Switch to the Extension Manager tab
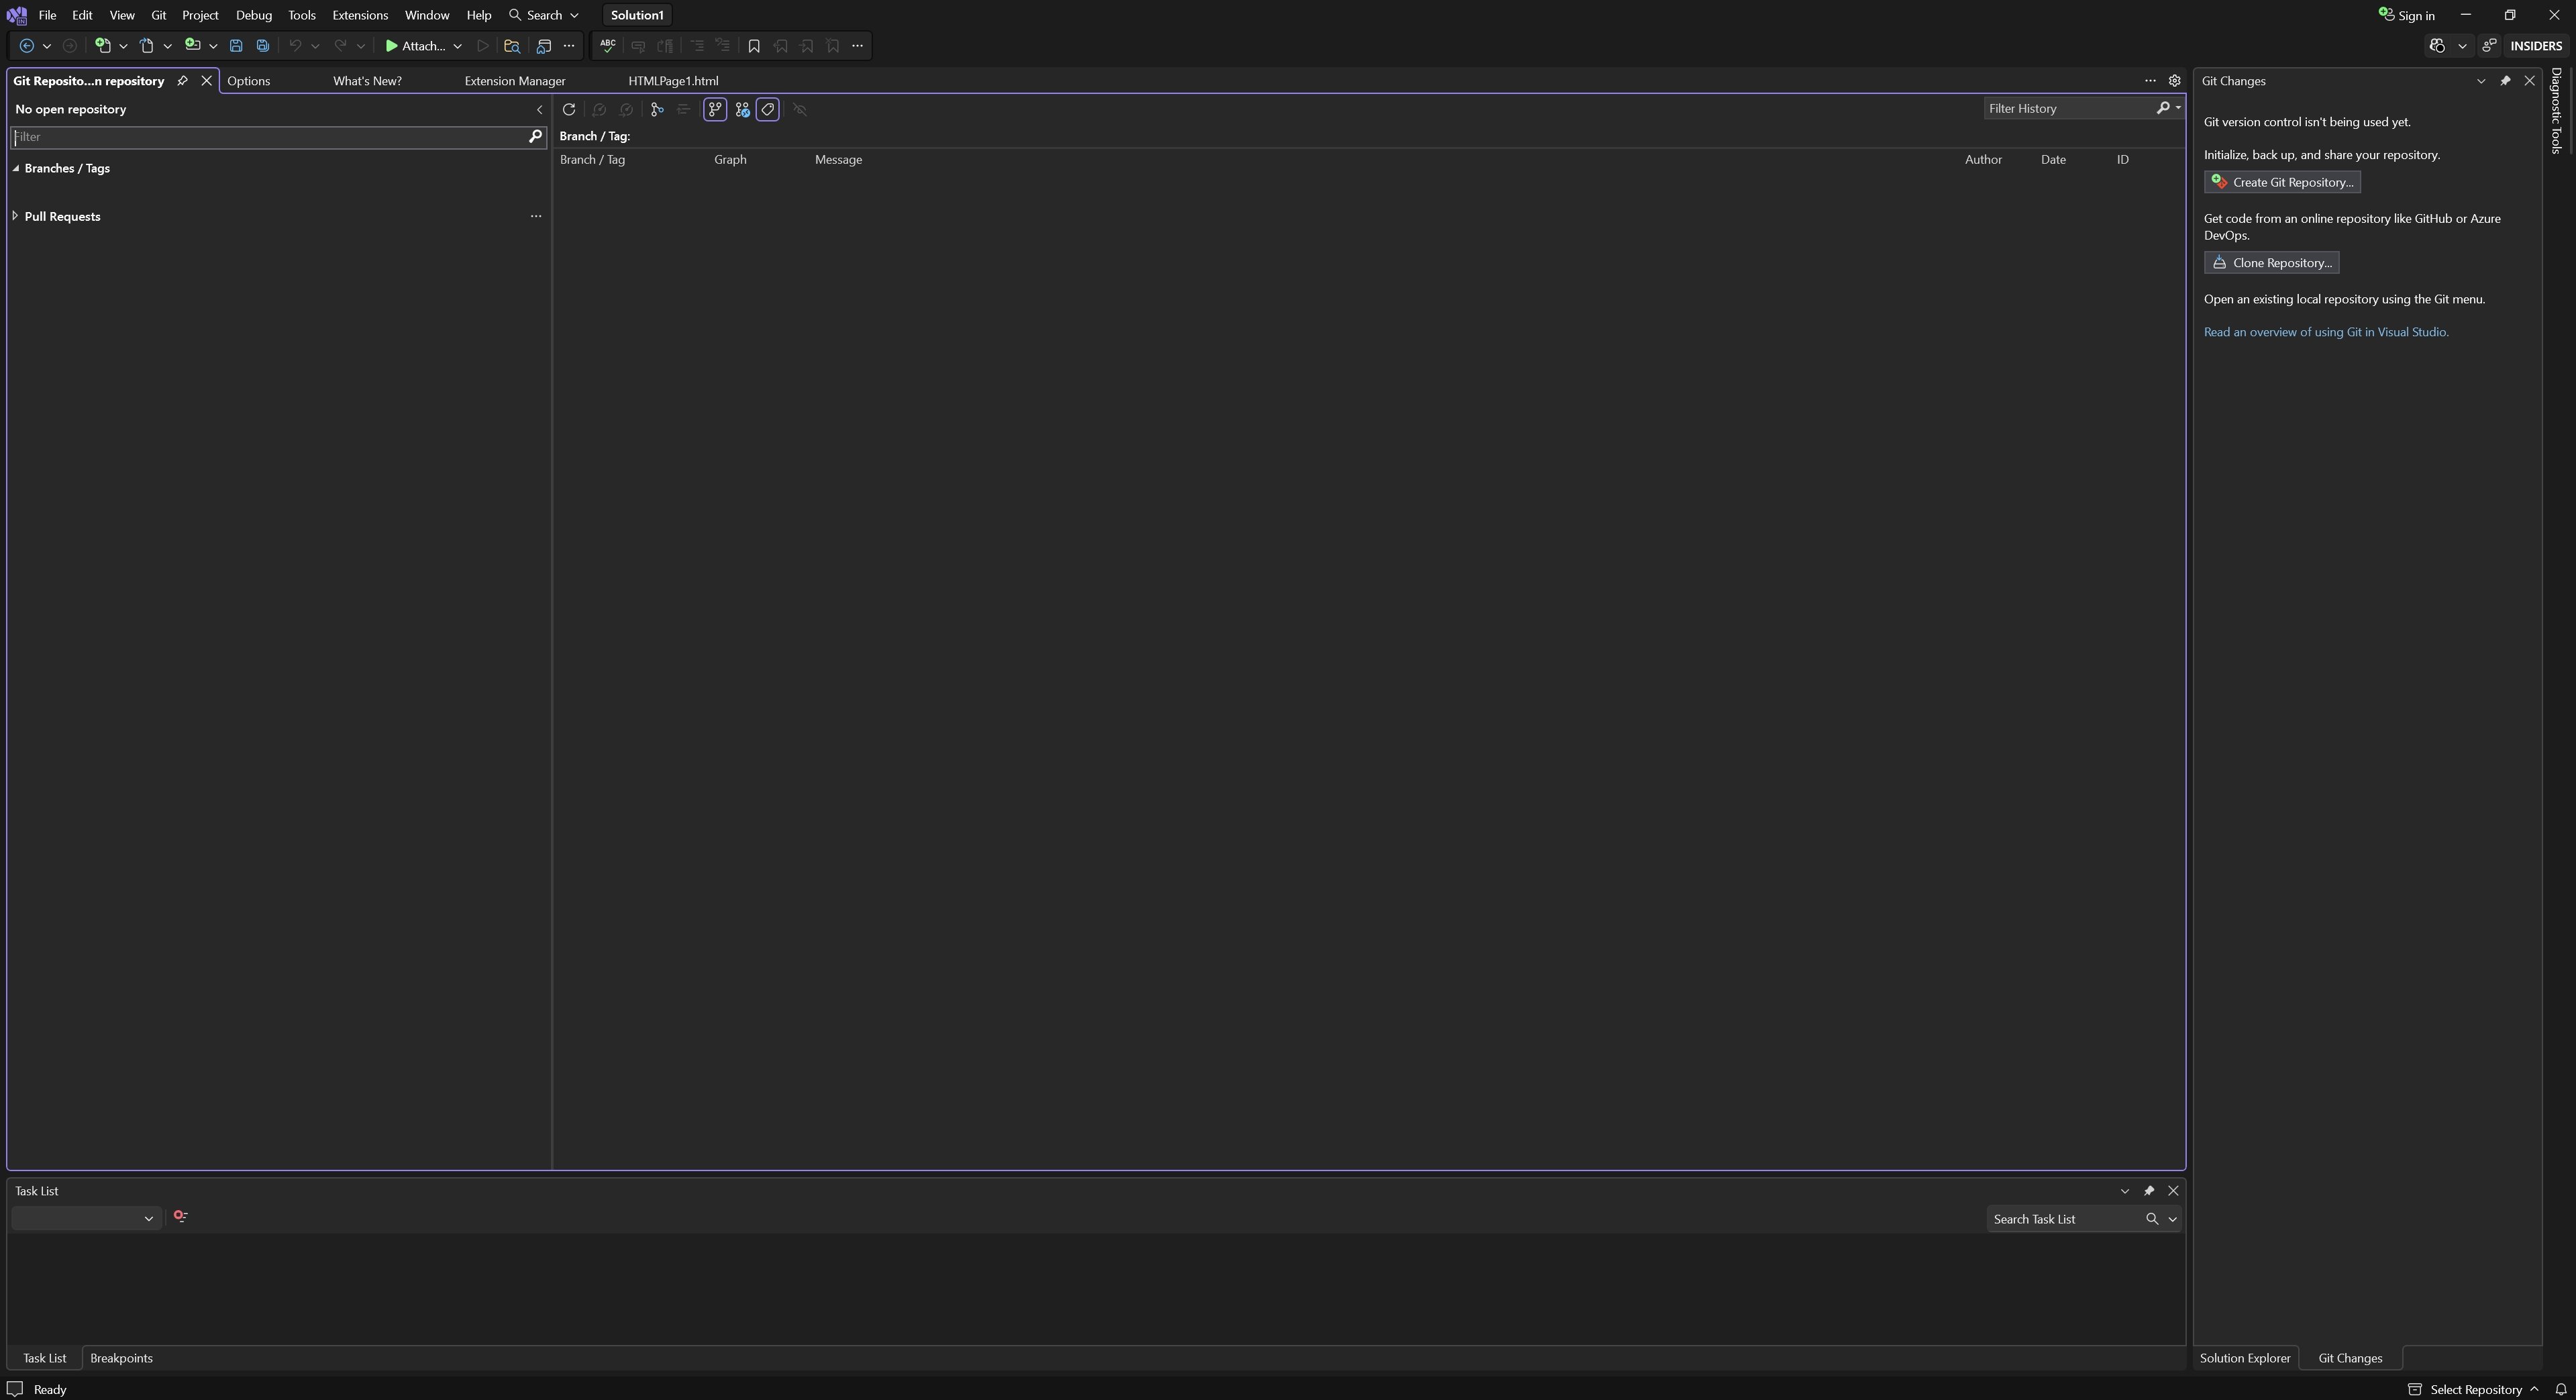 515,80
